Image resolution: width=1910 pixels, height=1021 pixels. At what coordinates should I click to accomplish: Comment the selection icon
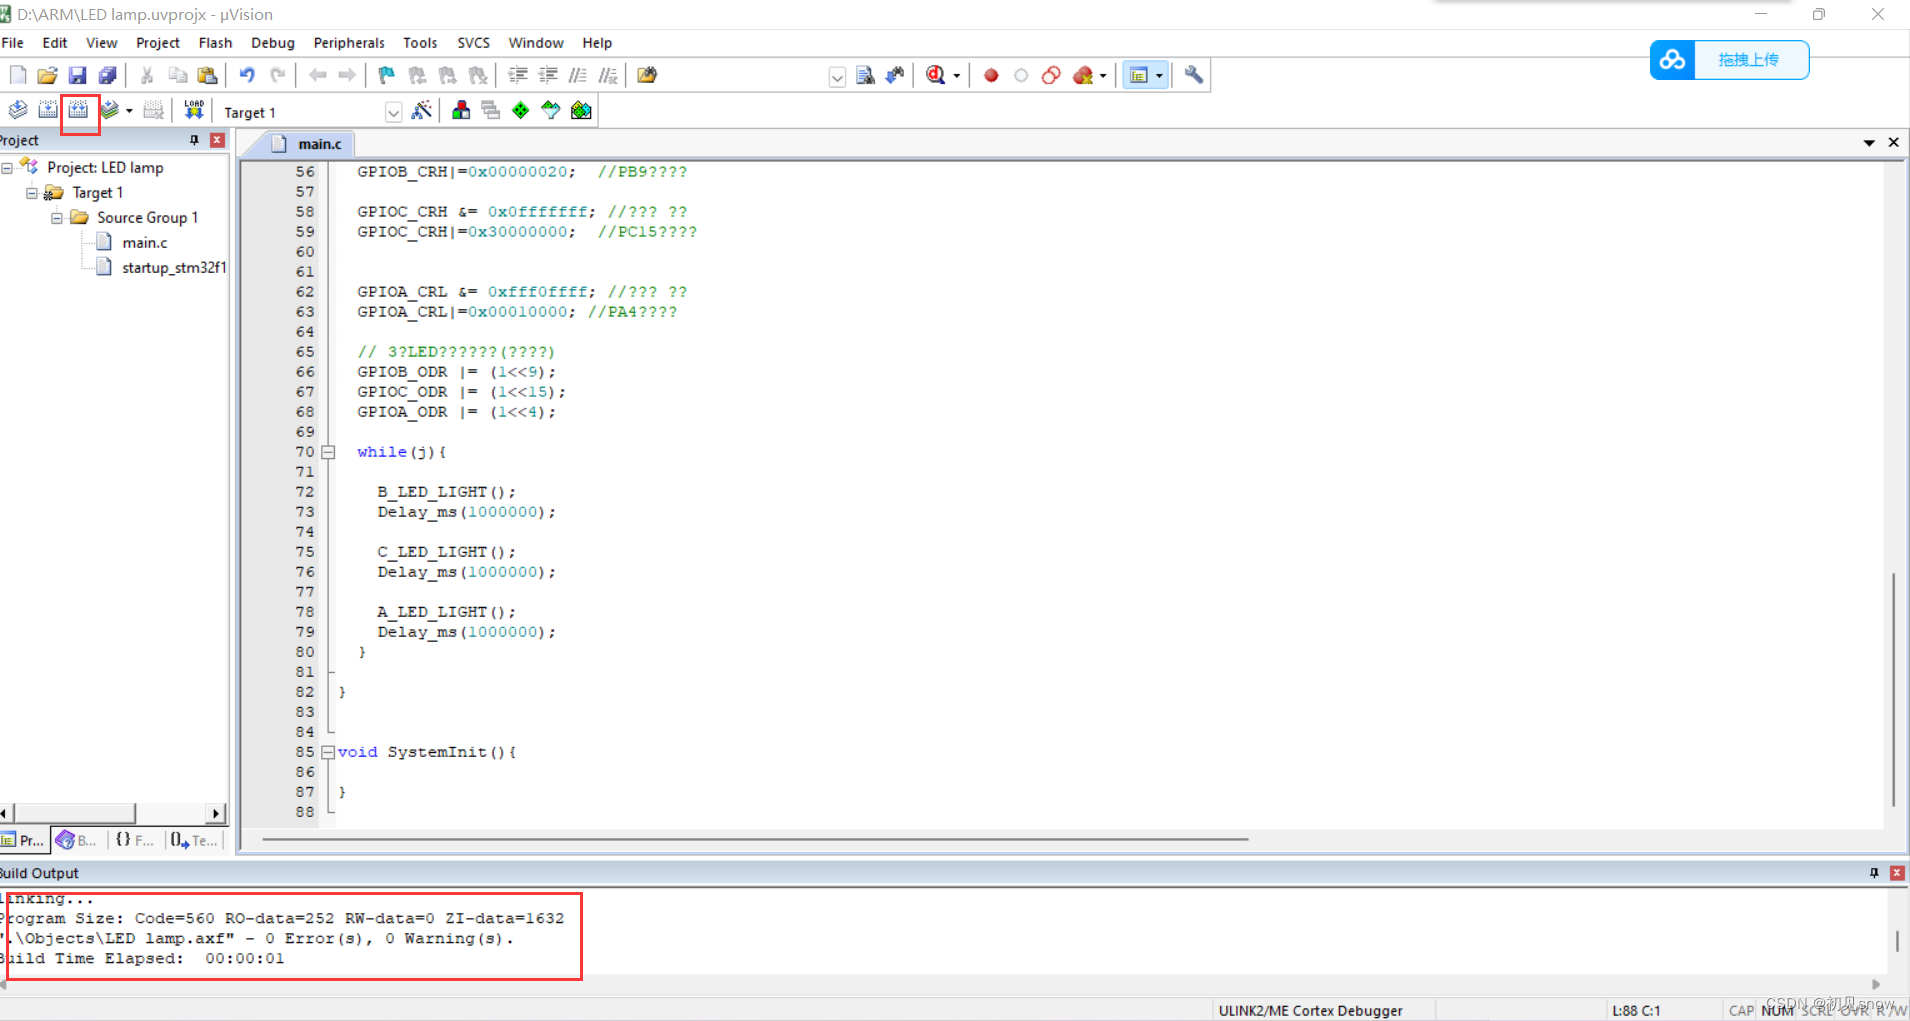[578, 75]
